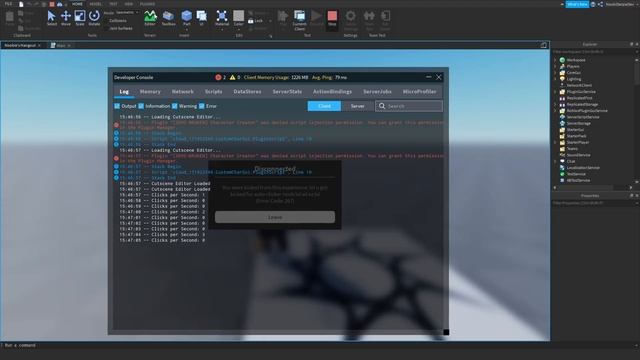Toggle the Warning log filter checkbox

click(175, 106)
